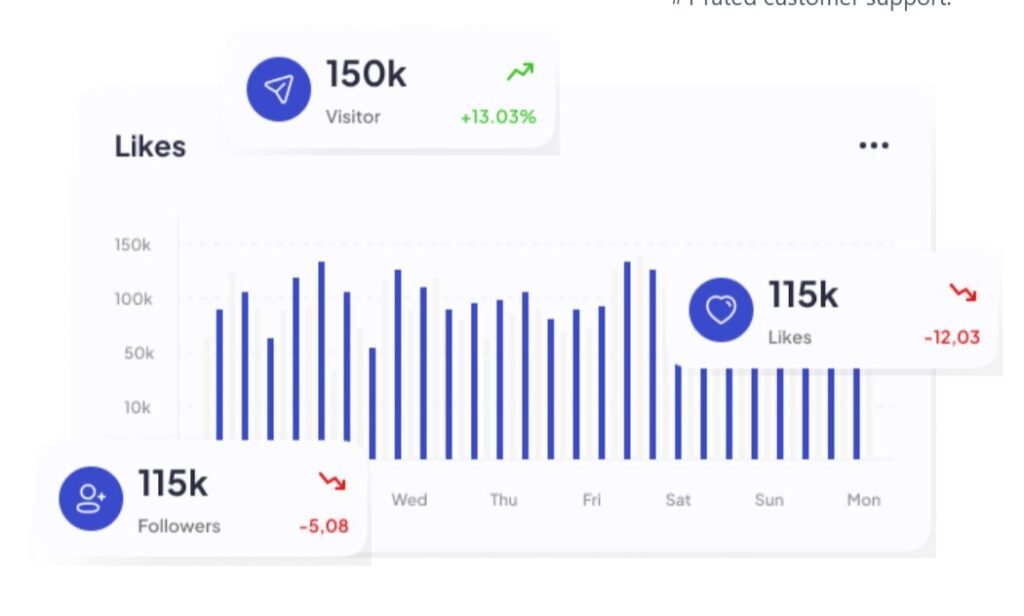Click the Visitor label

click(353, 117)
